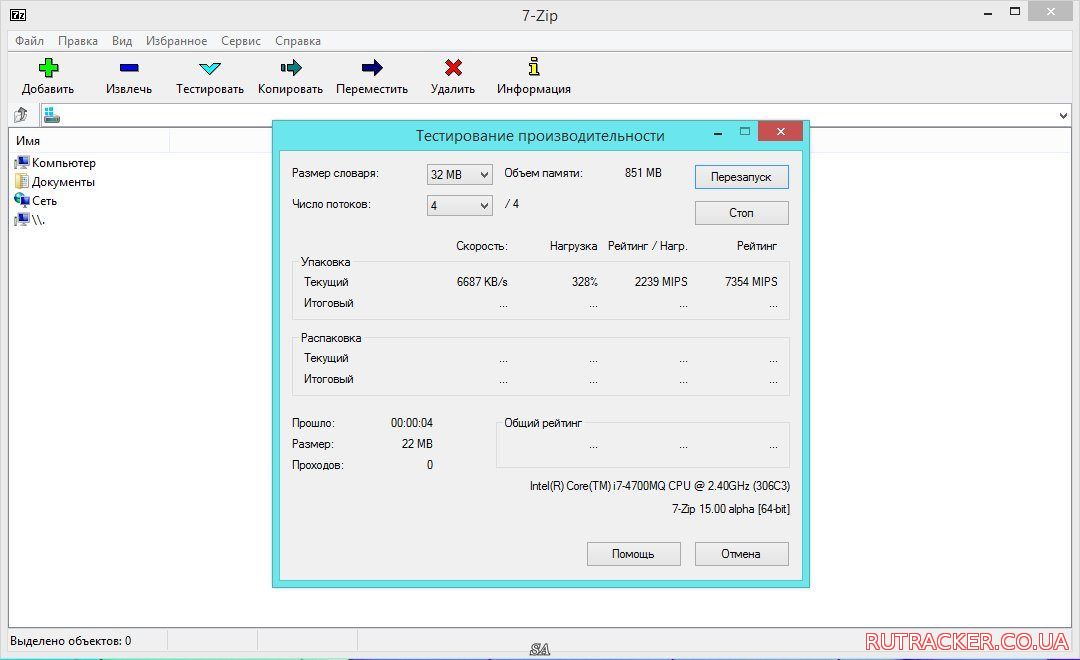Image resolution: width=1080 pixels, height=660 pixels.
Task: Click the Переместить blue arrow icon
Action: pyautogui.click(x=372, y=68)
